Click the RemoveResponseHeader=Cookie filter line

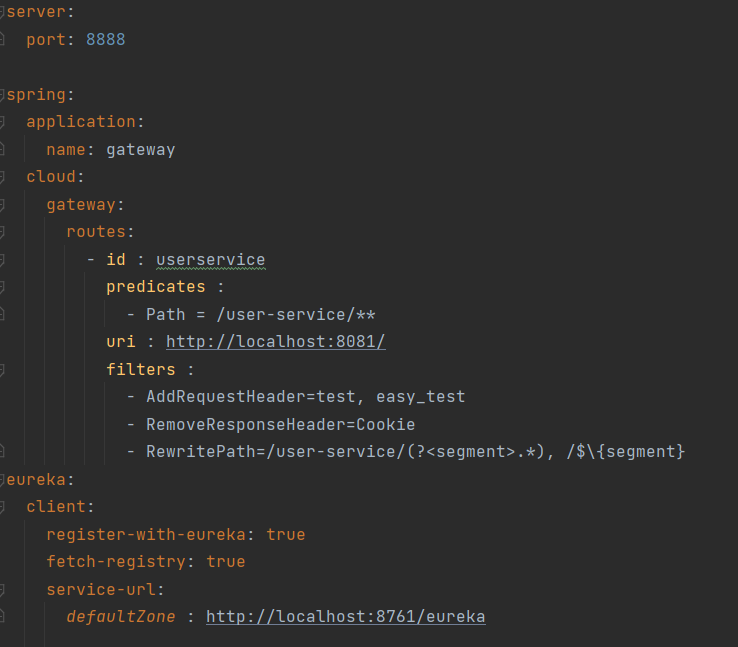coord(281,424)
